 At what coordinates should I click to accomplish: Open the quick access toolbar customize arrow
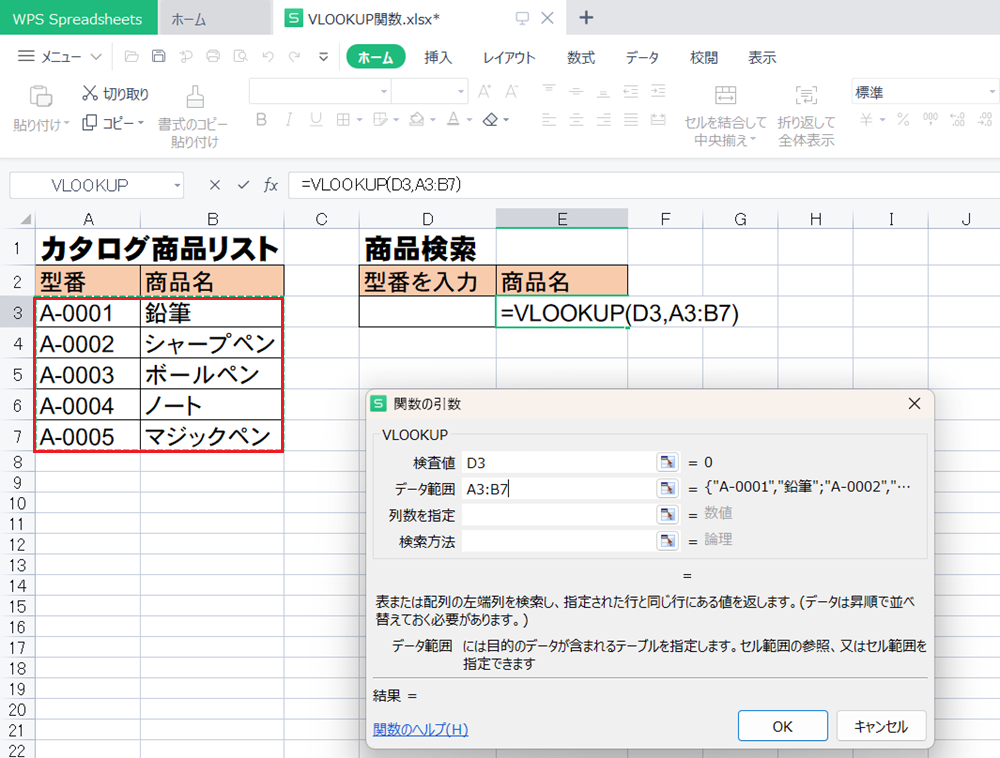tap(323, 57)
